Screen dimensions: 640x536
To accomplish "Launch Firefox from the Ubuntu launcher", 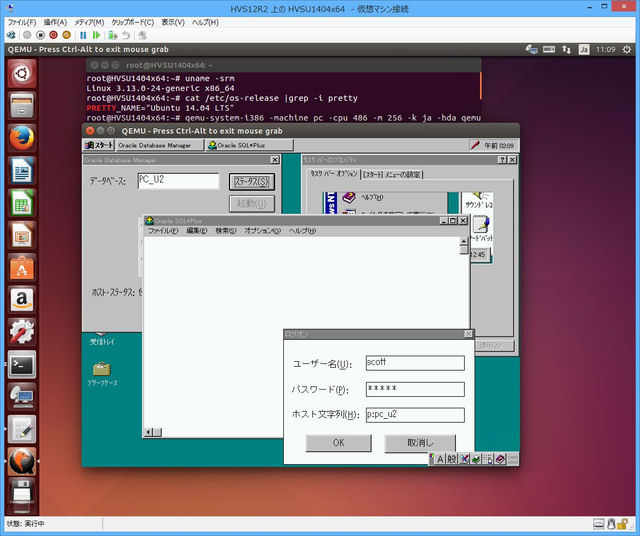I will click(22, 138).
